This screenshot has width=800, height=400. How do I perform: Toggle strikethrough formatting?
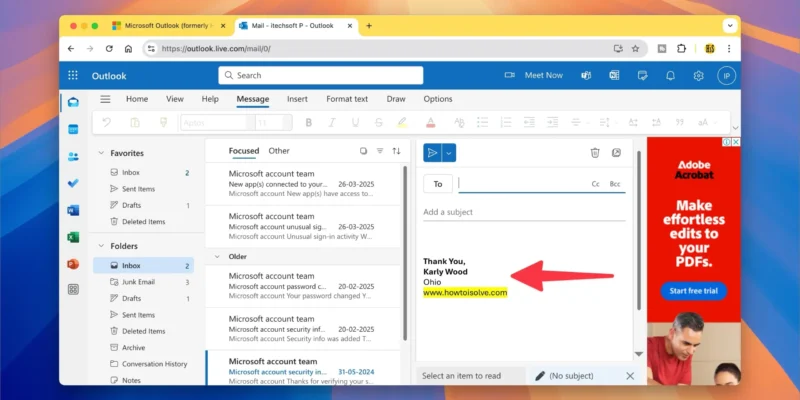(379, 122)
